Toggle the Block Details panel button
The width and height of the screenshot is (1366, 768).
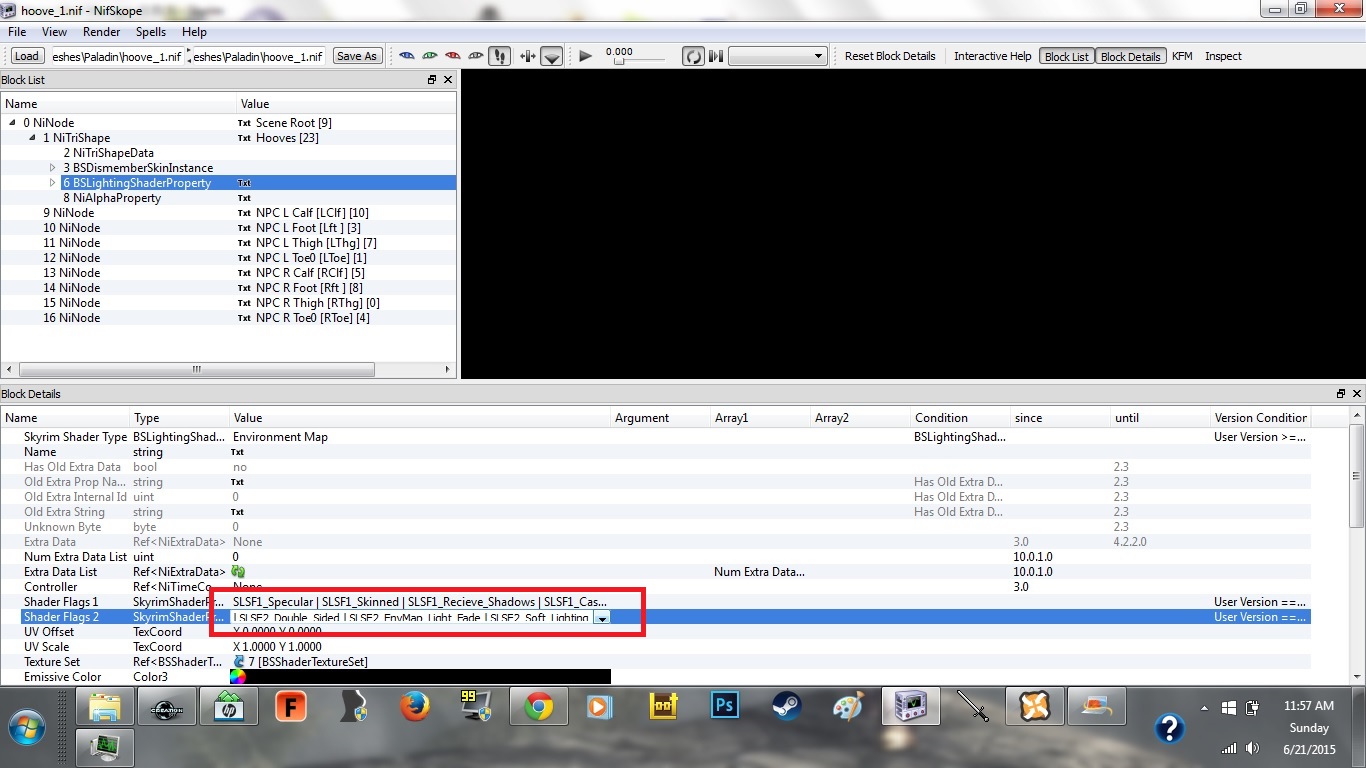(1130, 56)
